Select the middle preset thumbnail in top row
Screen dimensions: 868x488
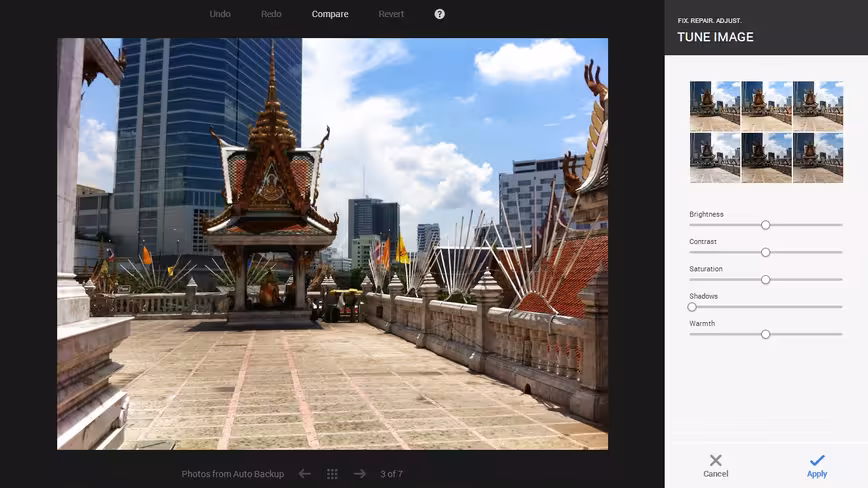click(766, 106)
